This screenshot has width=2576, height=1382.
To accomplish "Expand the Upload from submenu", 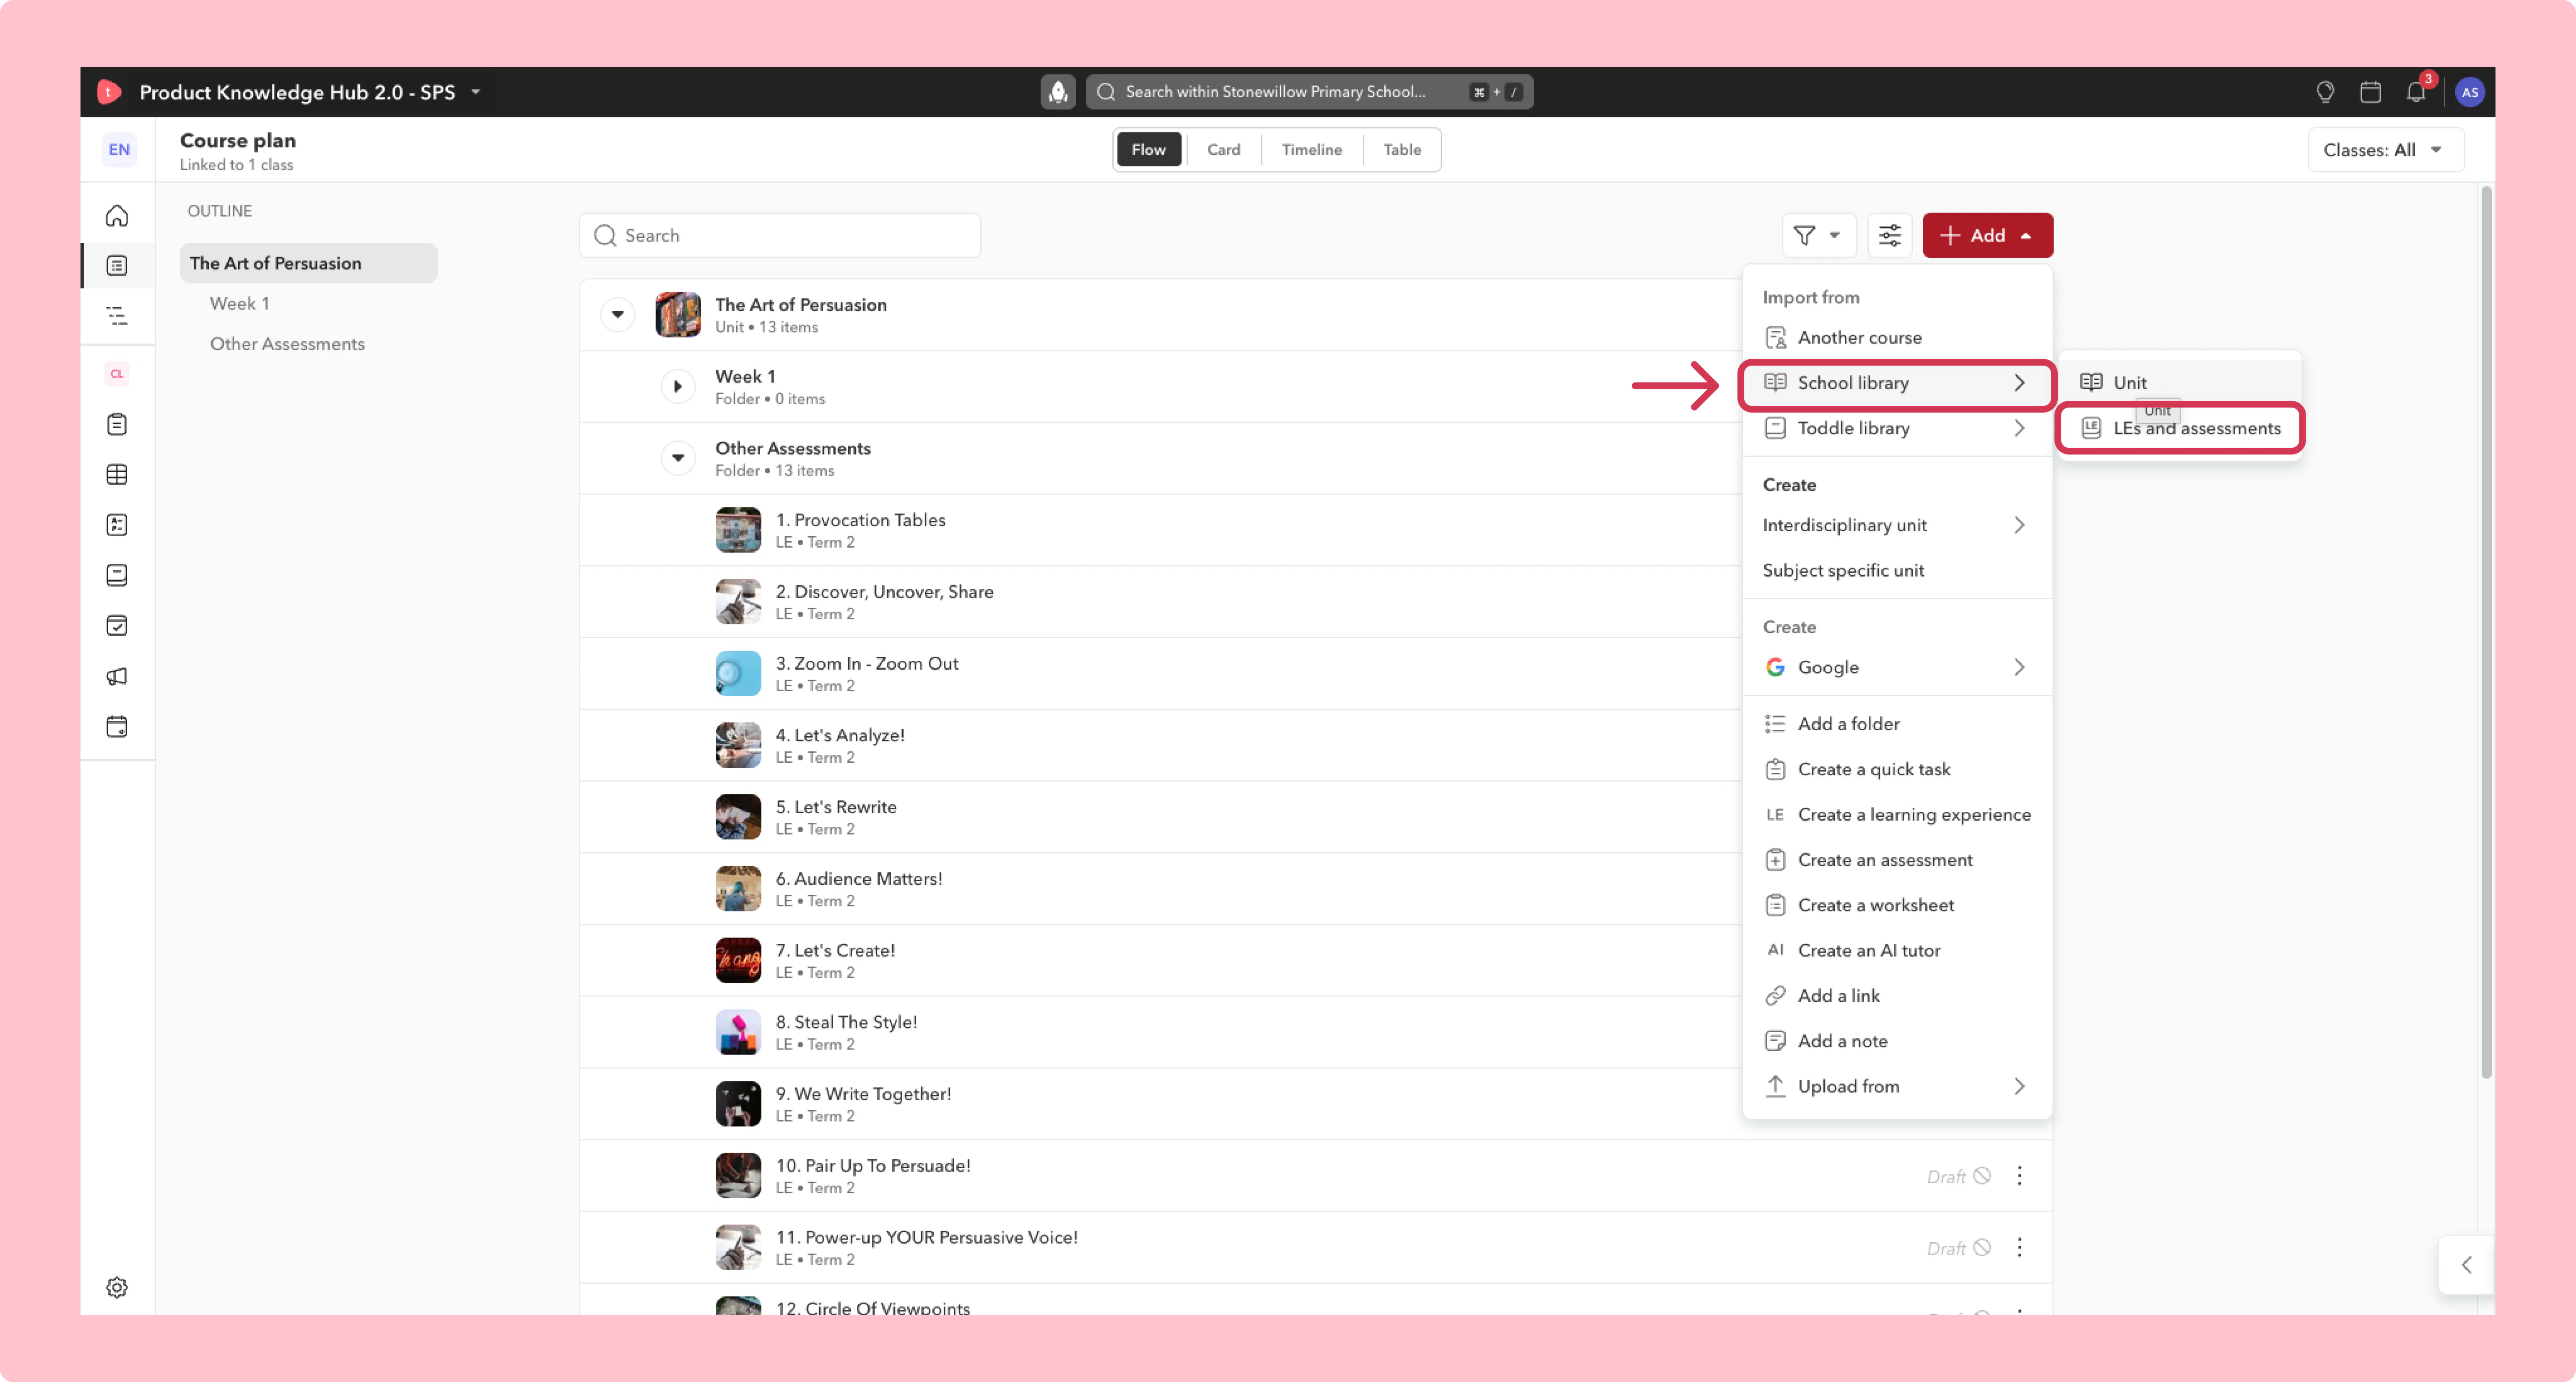I will pyautogui.click(x=1897, y=1086).
